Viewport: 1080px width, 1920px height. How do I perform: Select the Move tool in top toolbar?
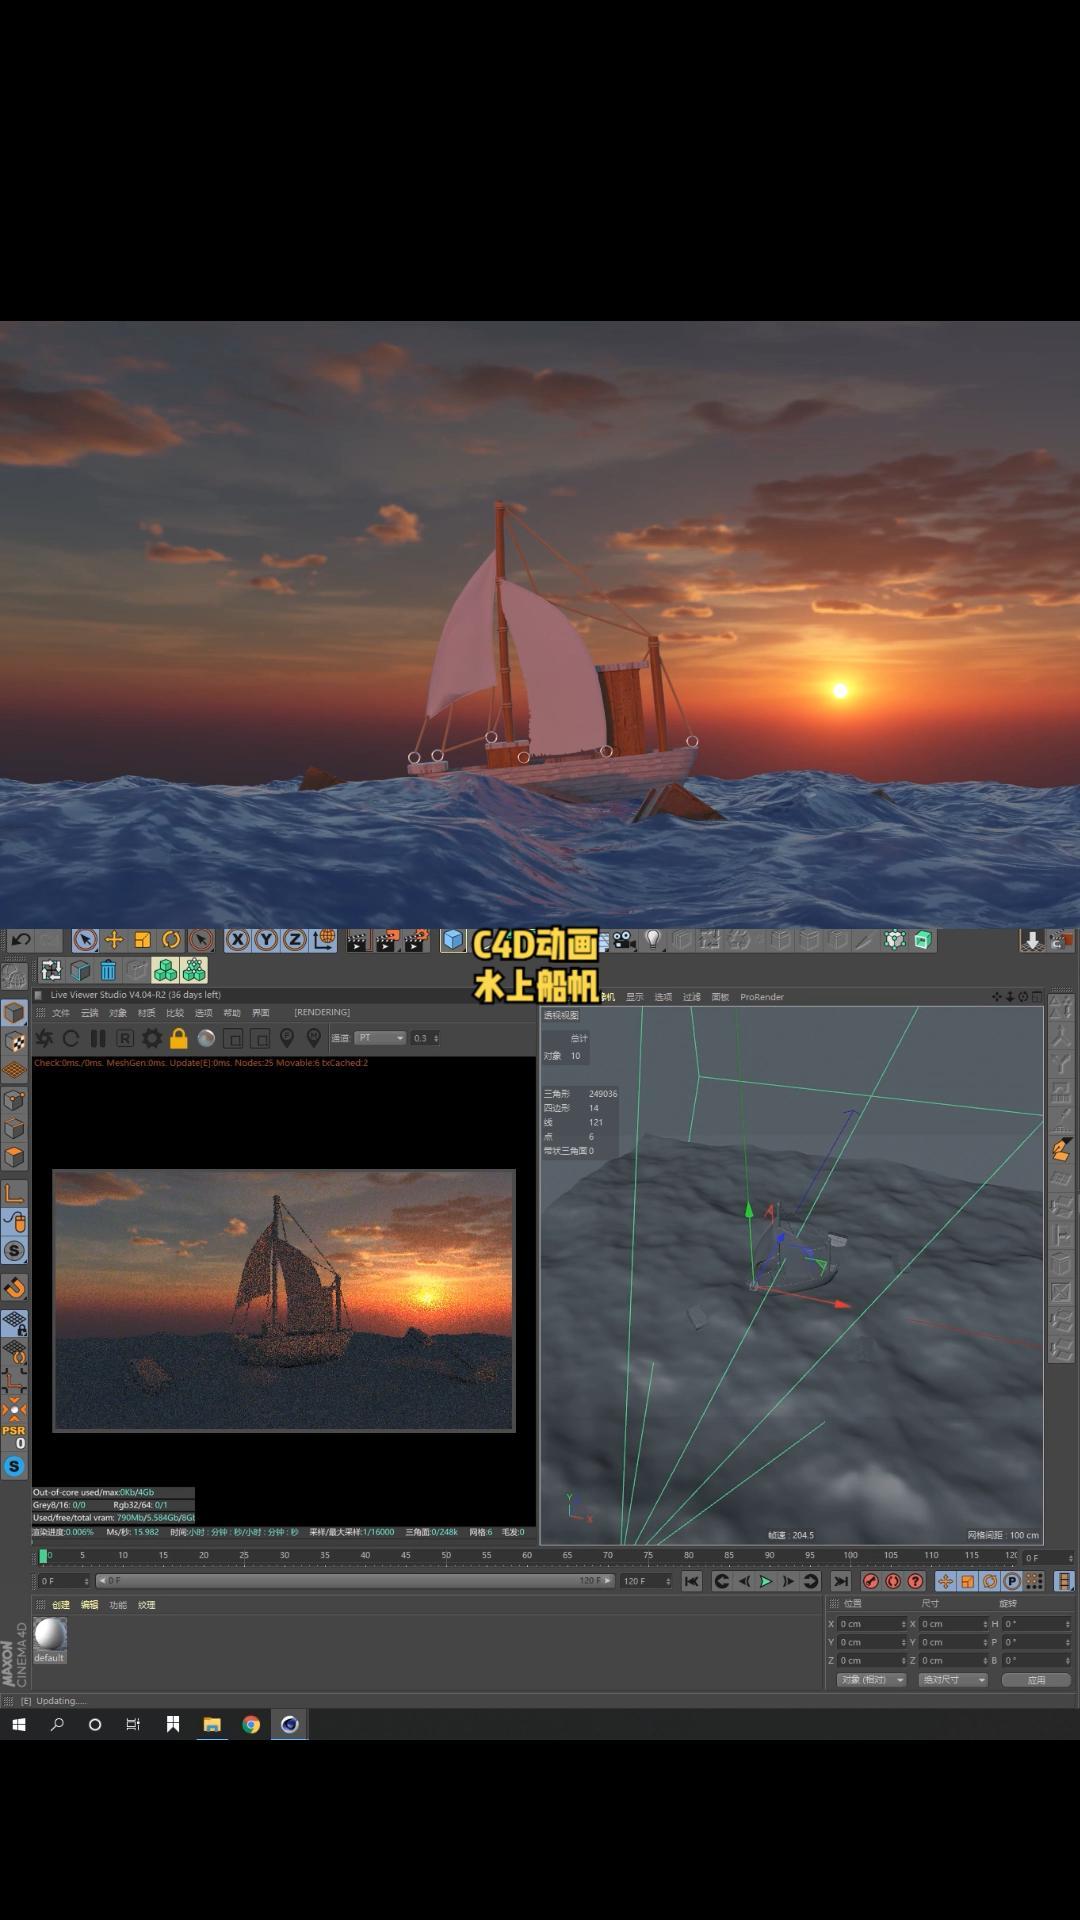(114, 940)
